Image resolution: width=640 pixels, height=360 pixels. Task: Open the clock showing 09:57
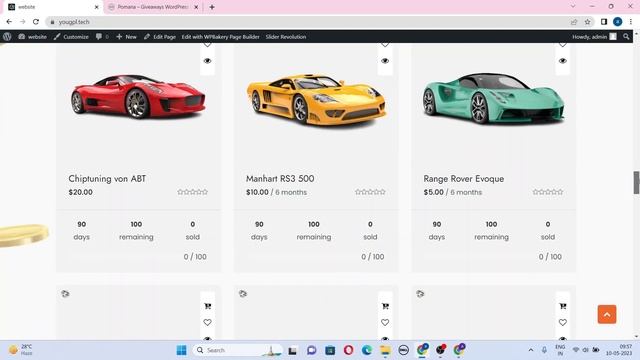(619, 350)
